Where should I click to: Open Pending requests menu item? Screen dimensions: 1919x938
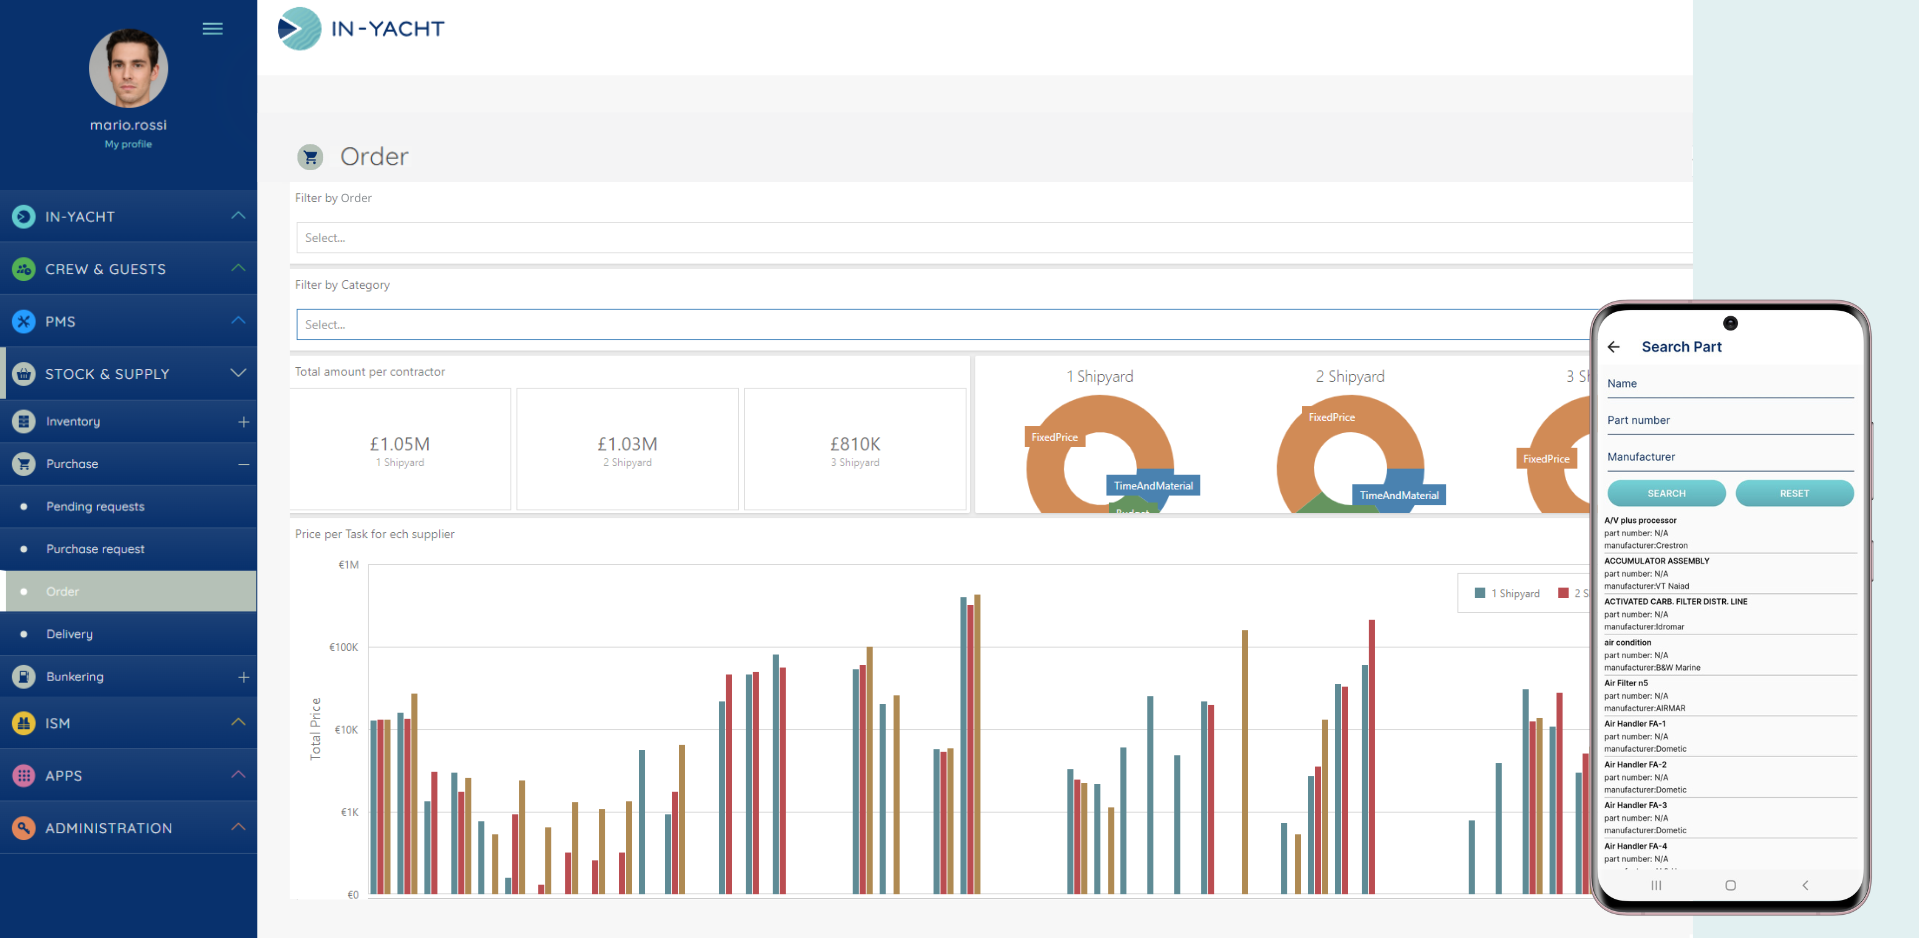(95, 507)
